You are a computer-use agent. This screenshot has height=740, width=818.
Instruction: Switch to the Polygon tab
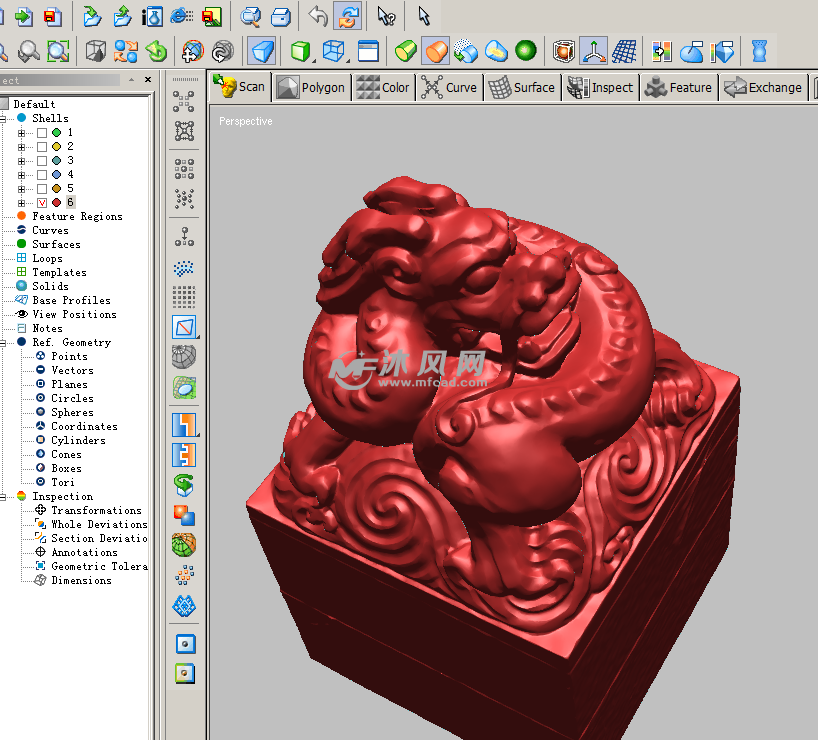(x=312, y=88)
